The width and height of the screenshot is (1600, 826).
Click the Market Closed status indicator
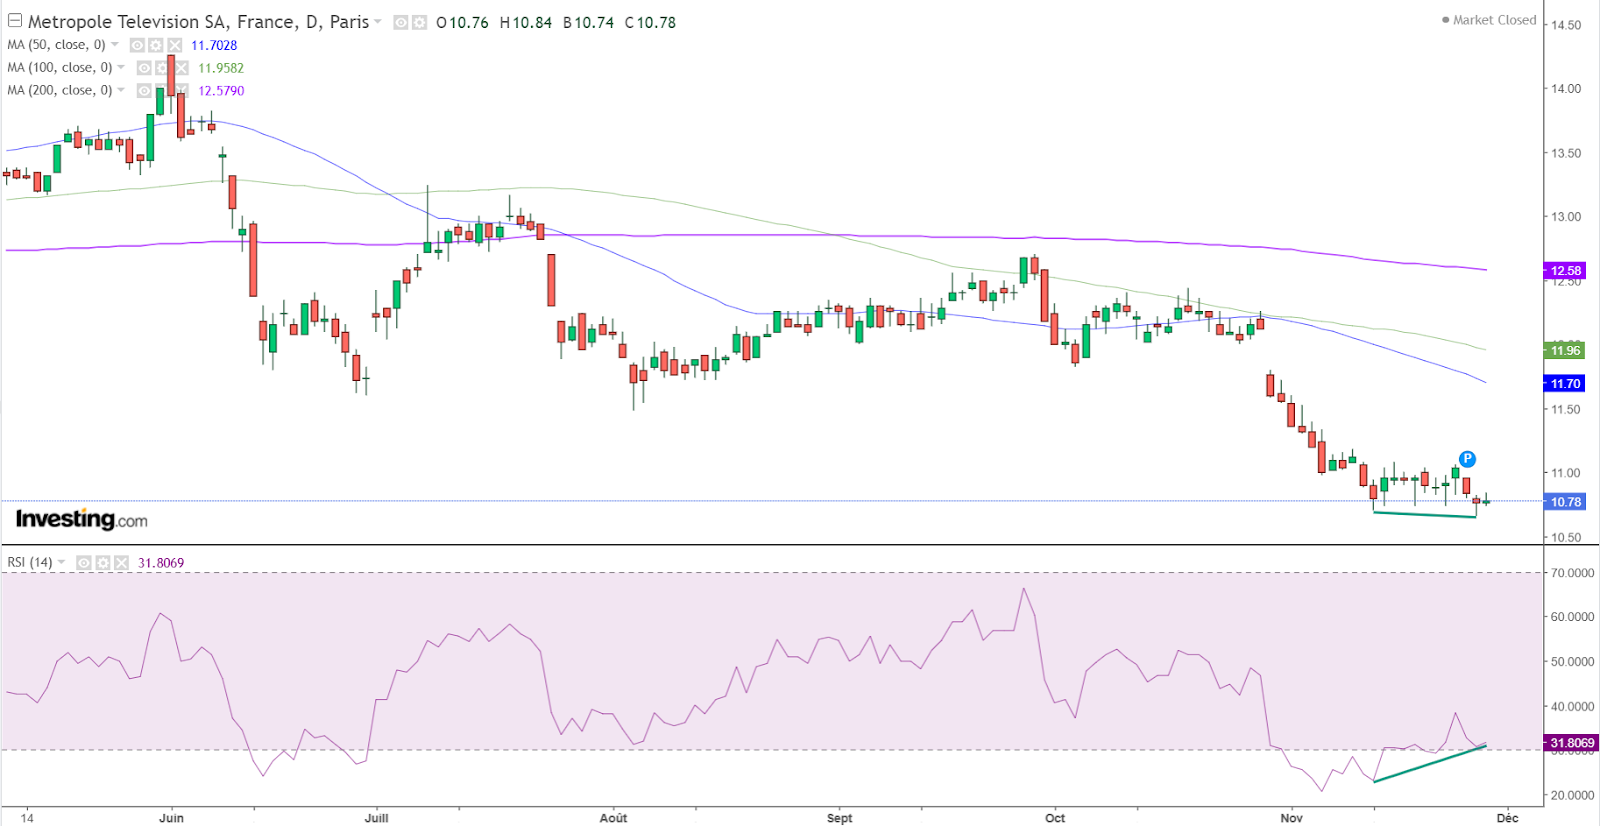point(1489,20)
